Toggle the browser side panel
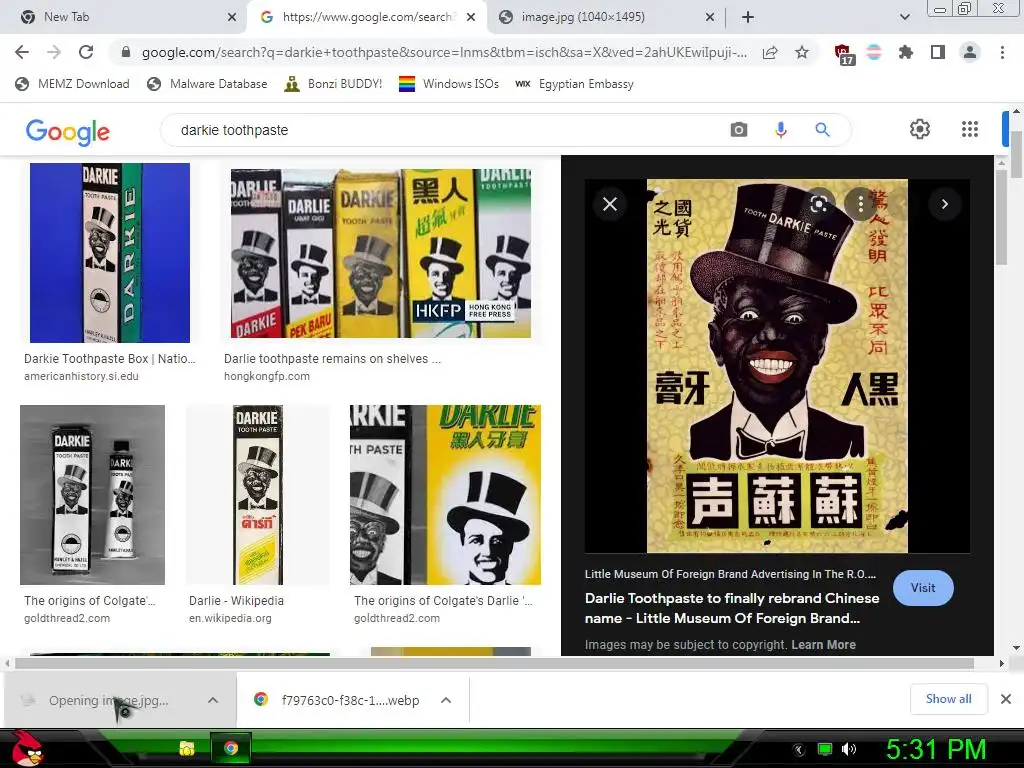The width and height of the screenshot is (1024, 768). 938,52
